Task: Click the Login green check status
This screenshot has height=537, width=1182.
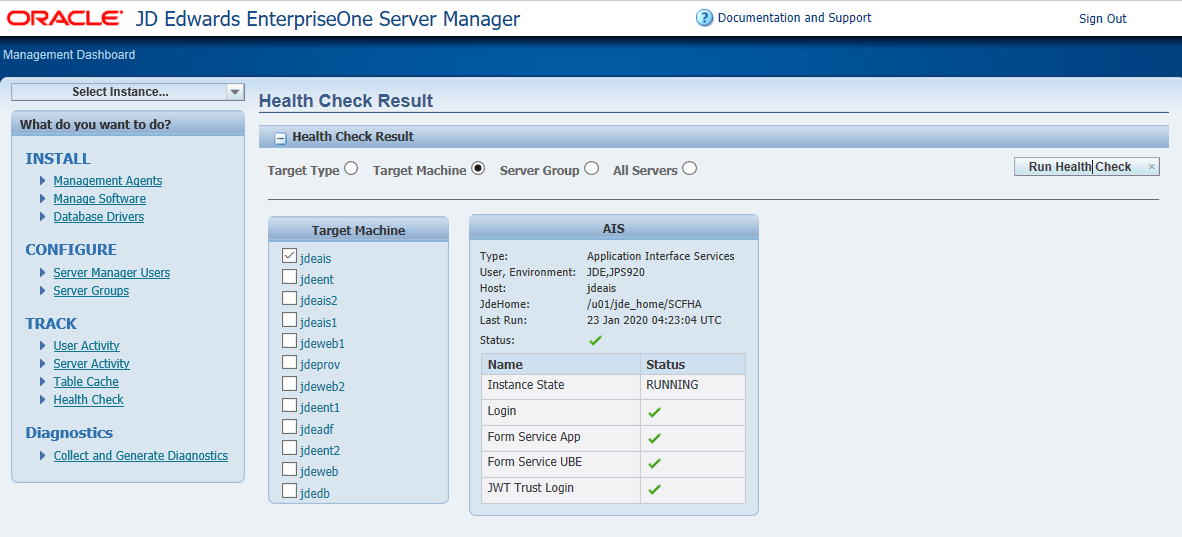Action: point(654,413)
